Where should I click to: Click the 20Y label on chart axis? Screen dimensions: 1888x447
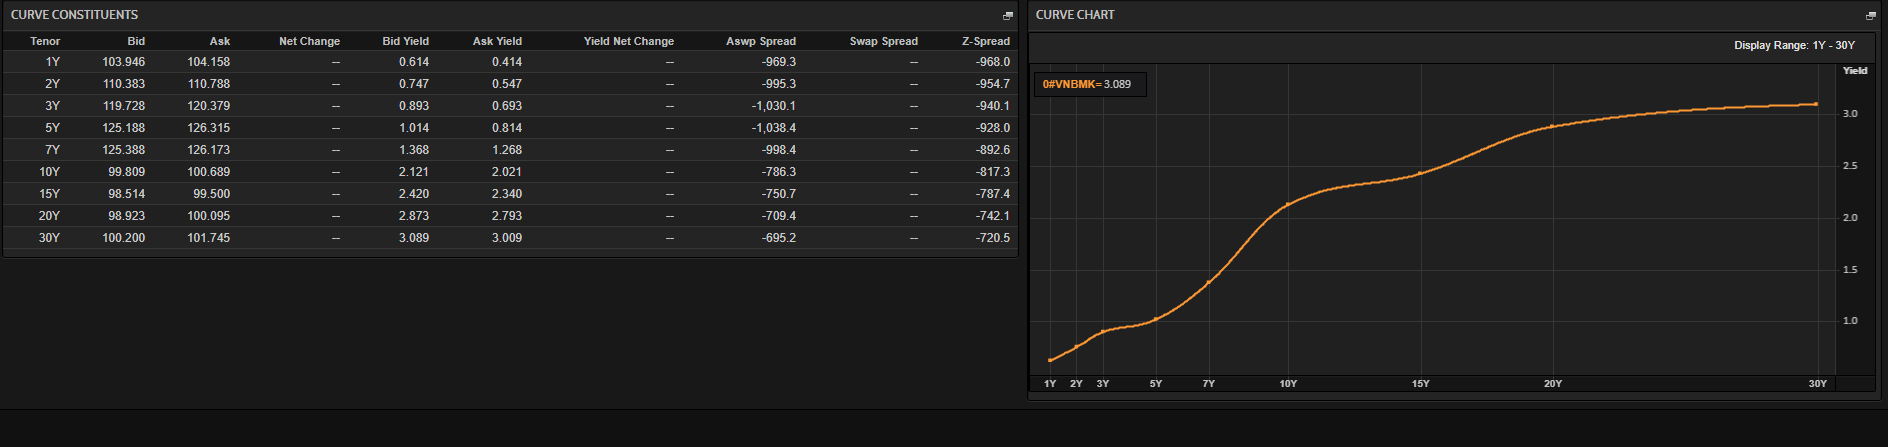click(1552, 384)
